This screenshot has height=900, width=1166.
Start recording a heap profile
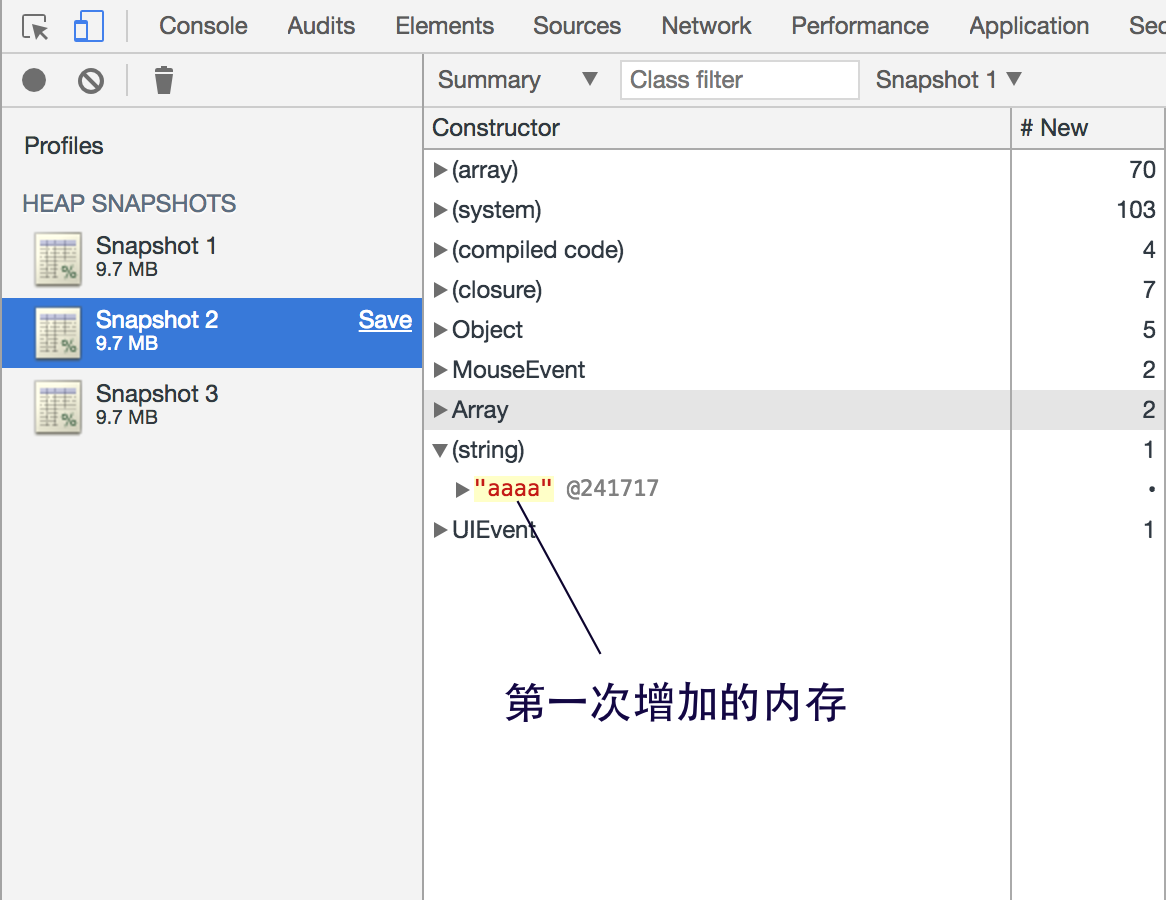(x=34, y=80)
